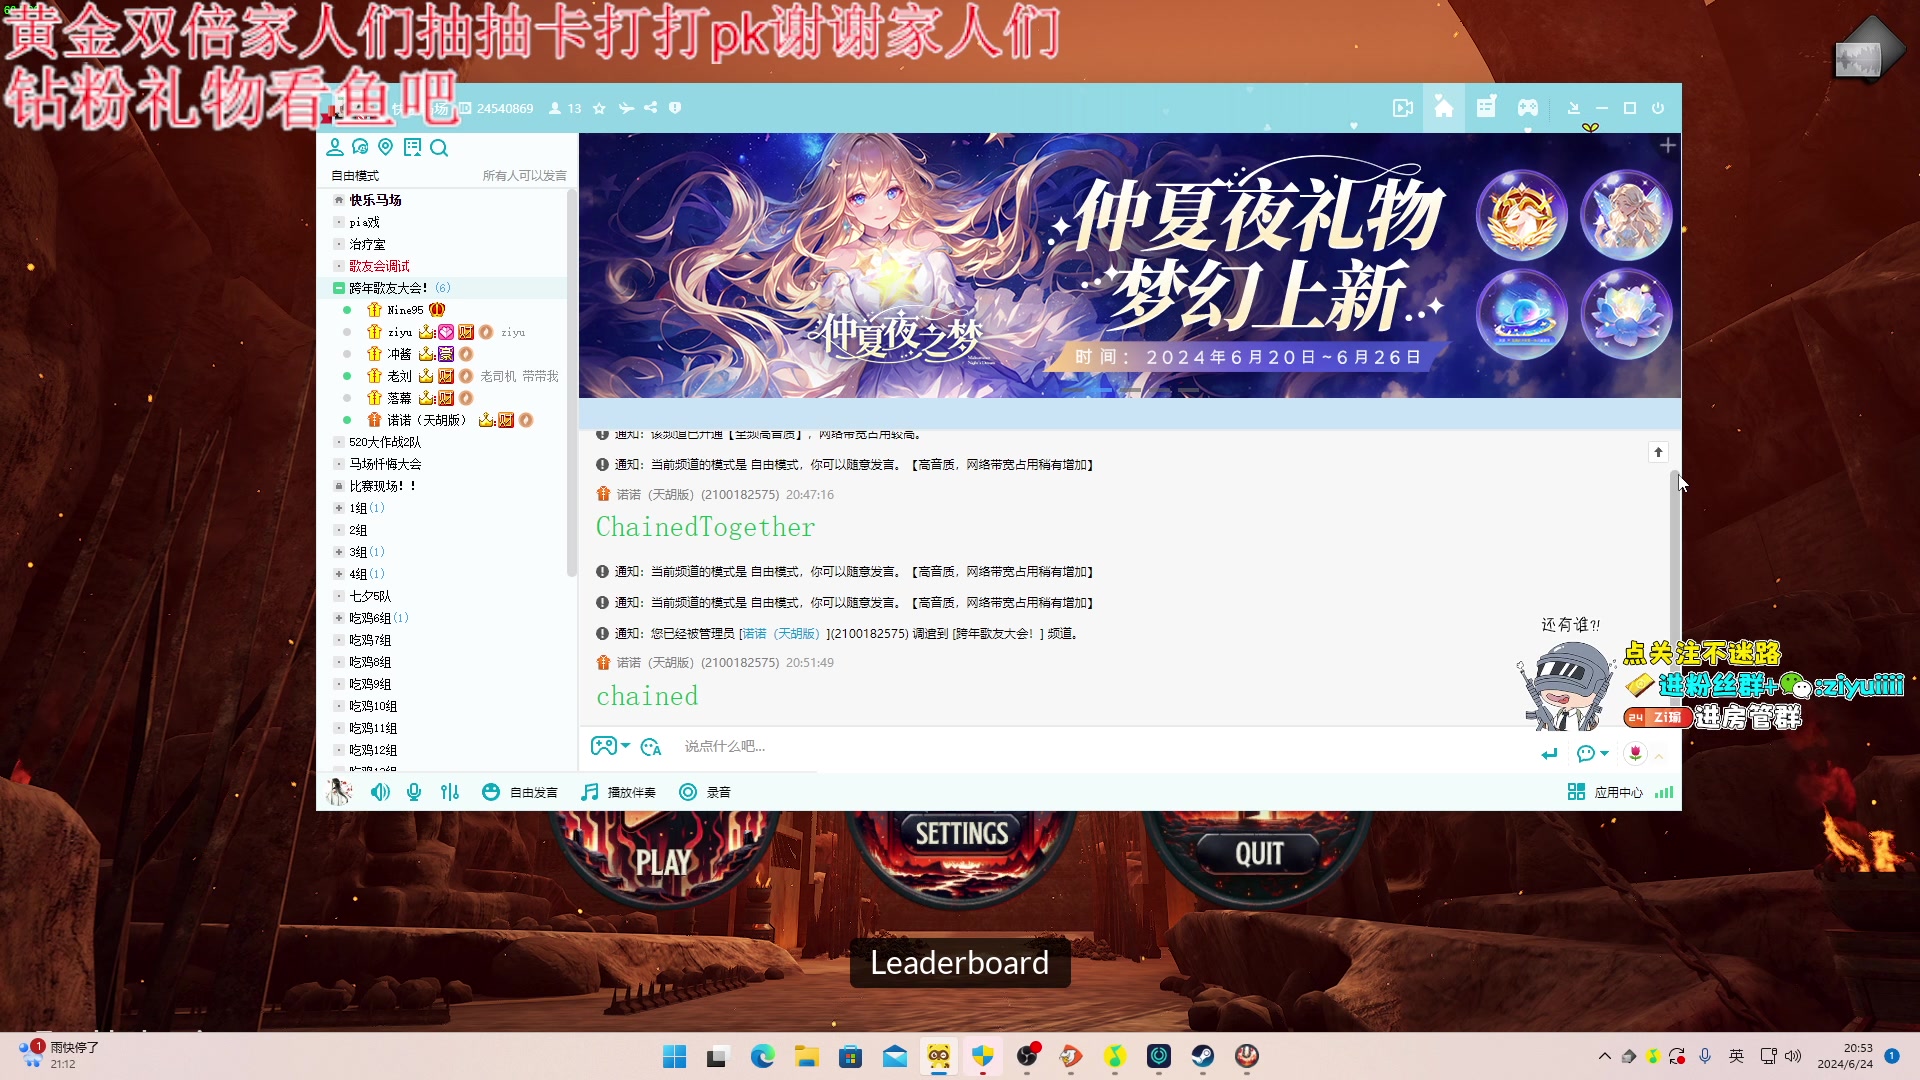
Task: Click the emoji font icon in chat box
Action: click(x=651, y=747)
